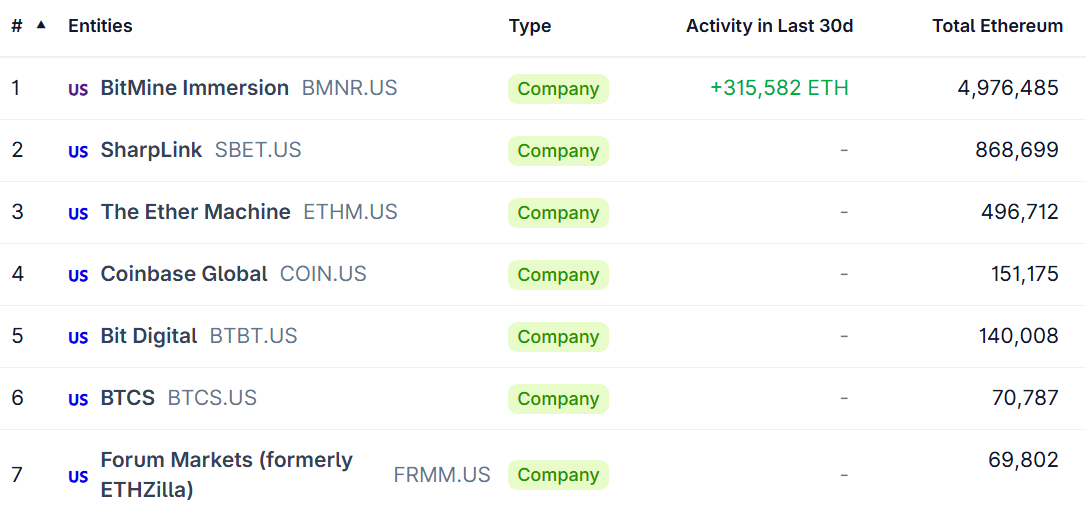
Task: Click US flag icon beside BitMine Immersion
Action: coord(78,90)
